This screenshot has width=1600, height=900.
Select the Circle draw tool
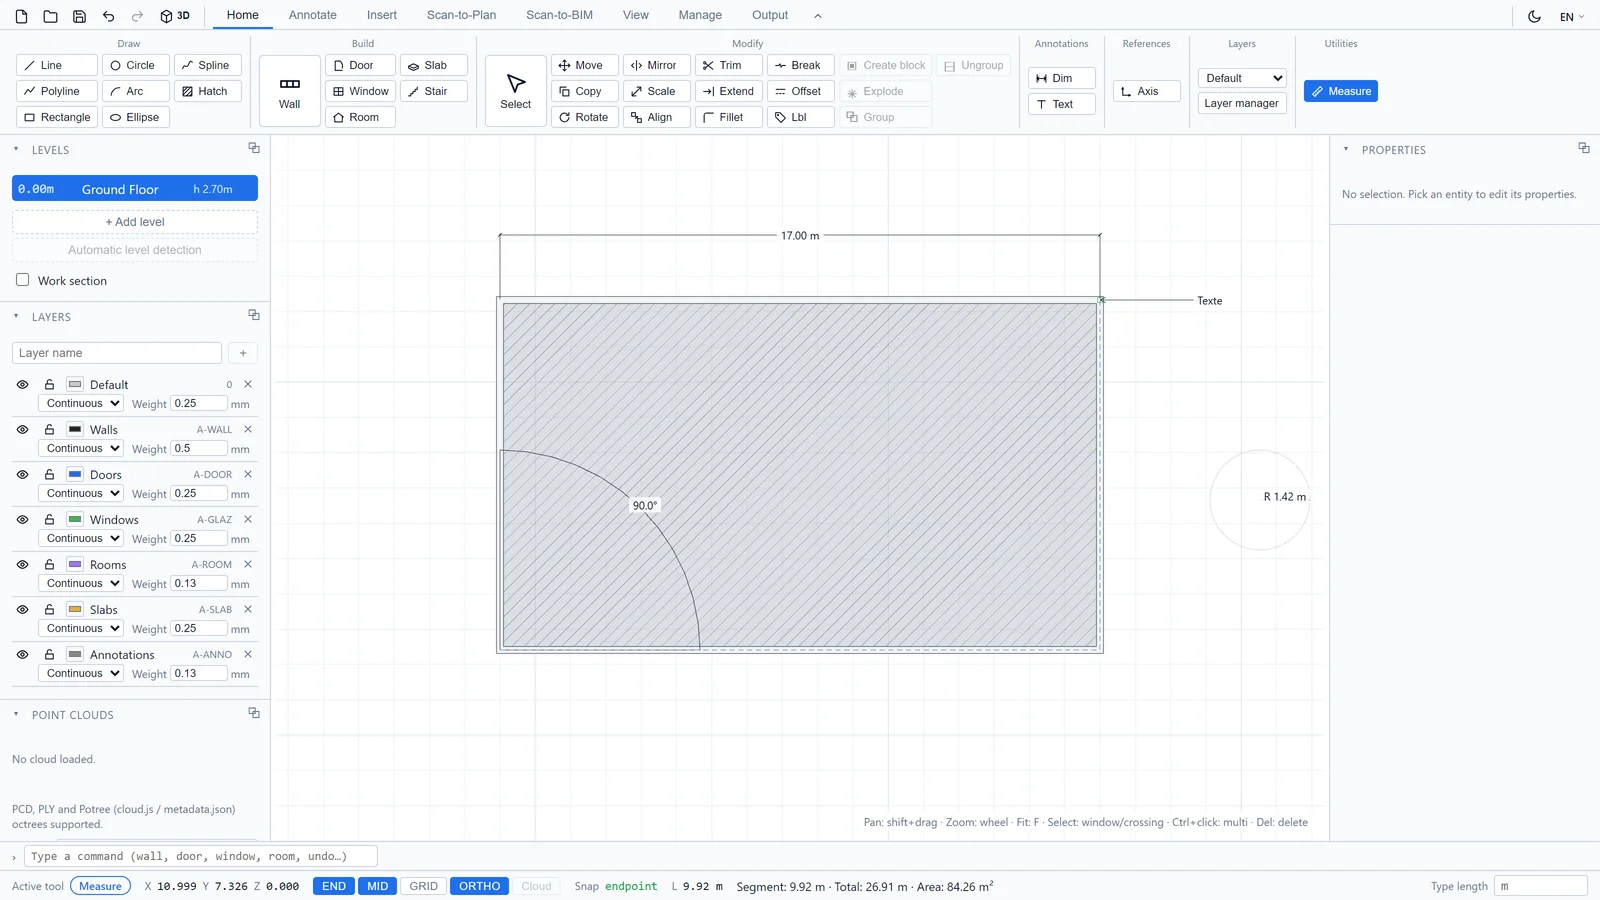[x=136, y=65]
